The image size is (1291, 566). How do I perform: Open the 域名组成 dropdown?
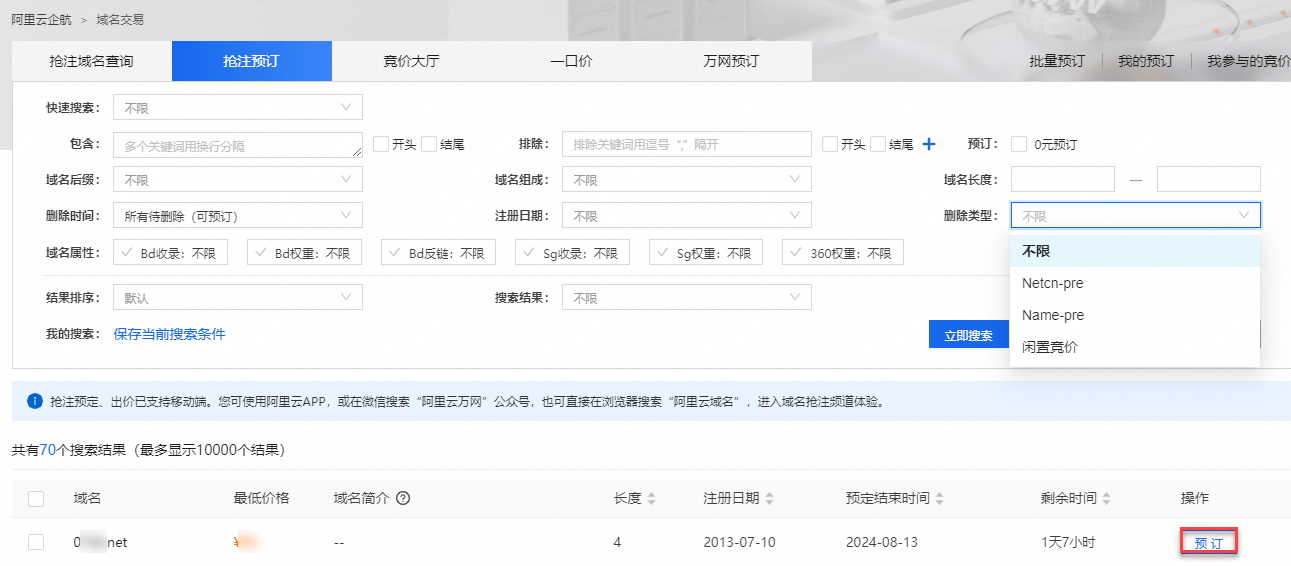pos(687,180)
